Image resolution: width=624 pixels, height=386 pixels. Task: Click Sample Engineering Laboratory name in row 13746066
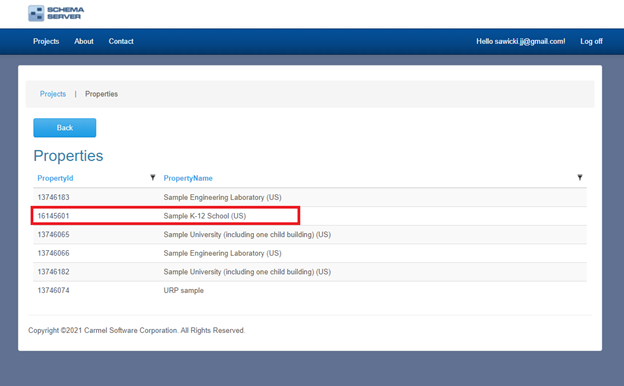[x=222, y=253]
